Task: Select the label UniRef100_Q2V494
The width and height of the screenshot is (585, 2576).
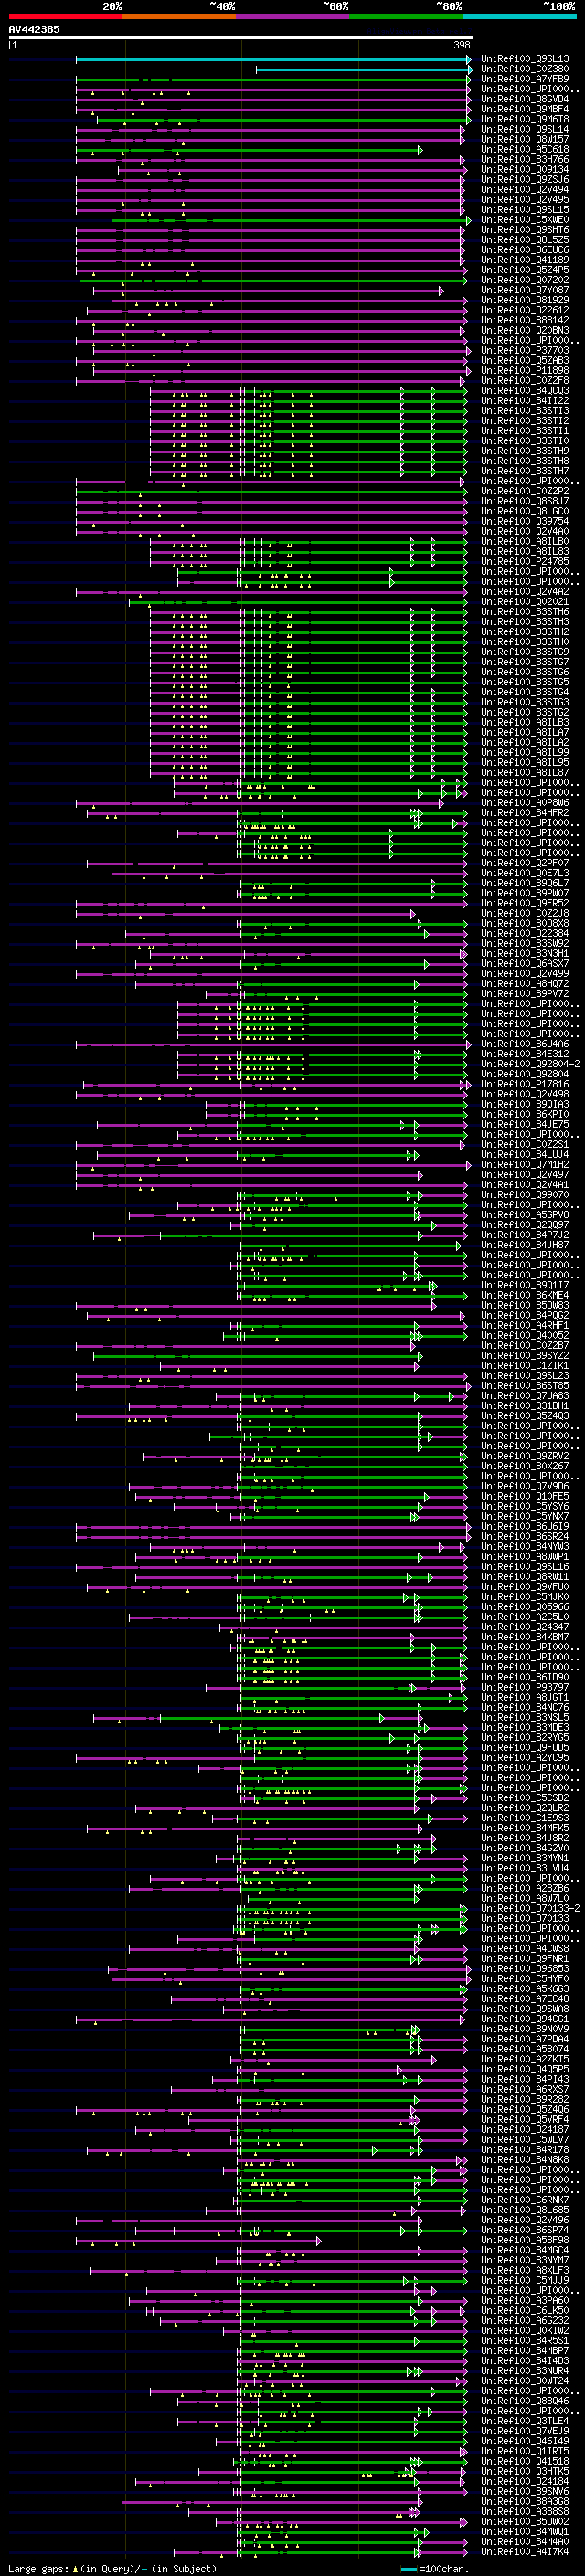Action: [525, 190]
